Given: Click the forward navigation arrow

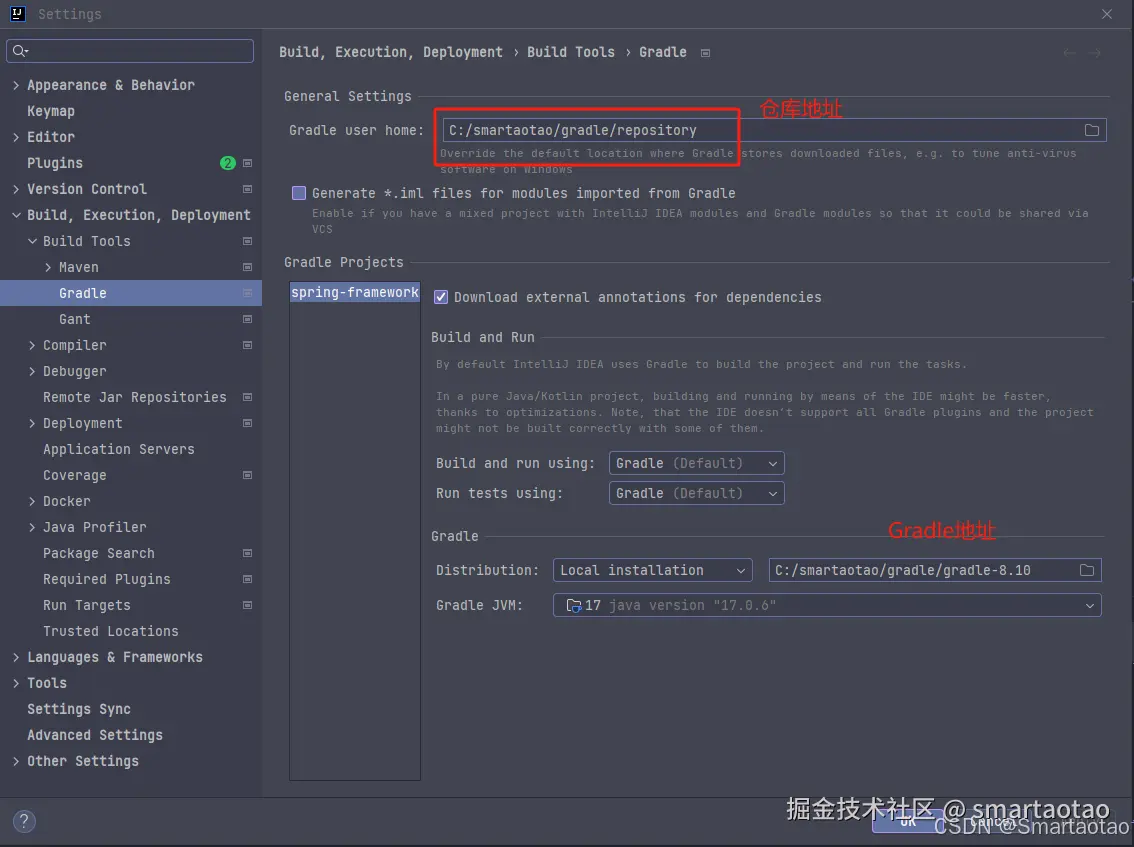Looking at the screenshot, I should tap(1095, 53).
